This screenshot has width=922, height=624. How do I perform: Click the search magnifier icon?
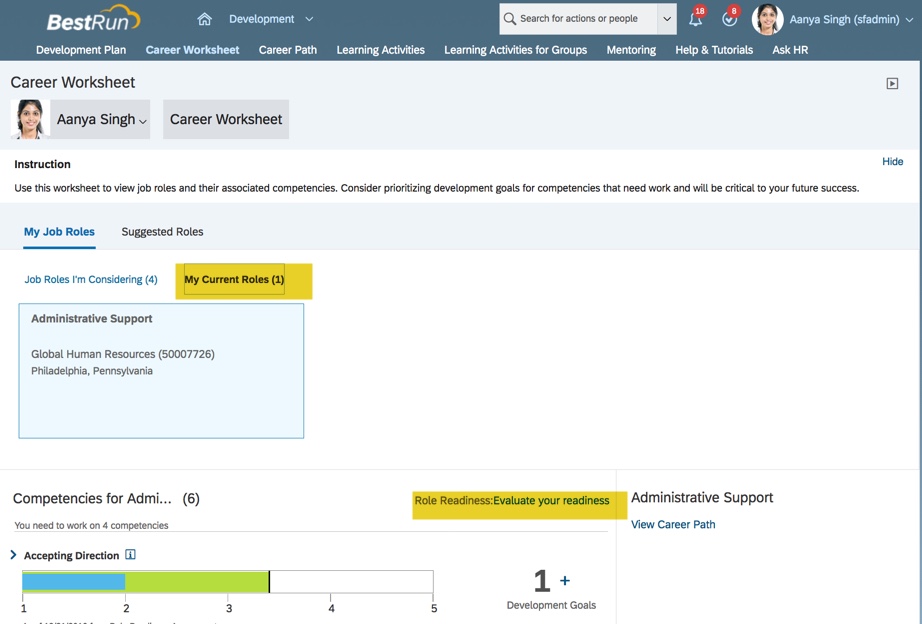click(510, 19)
